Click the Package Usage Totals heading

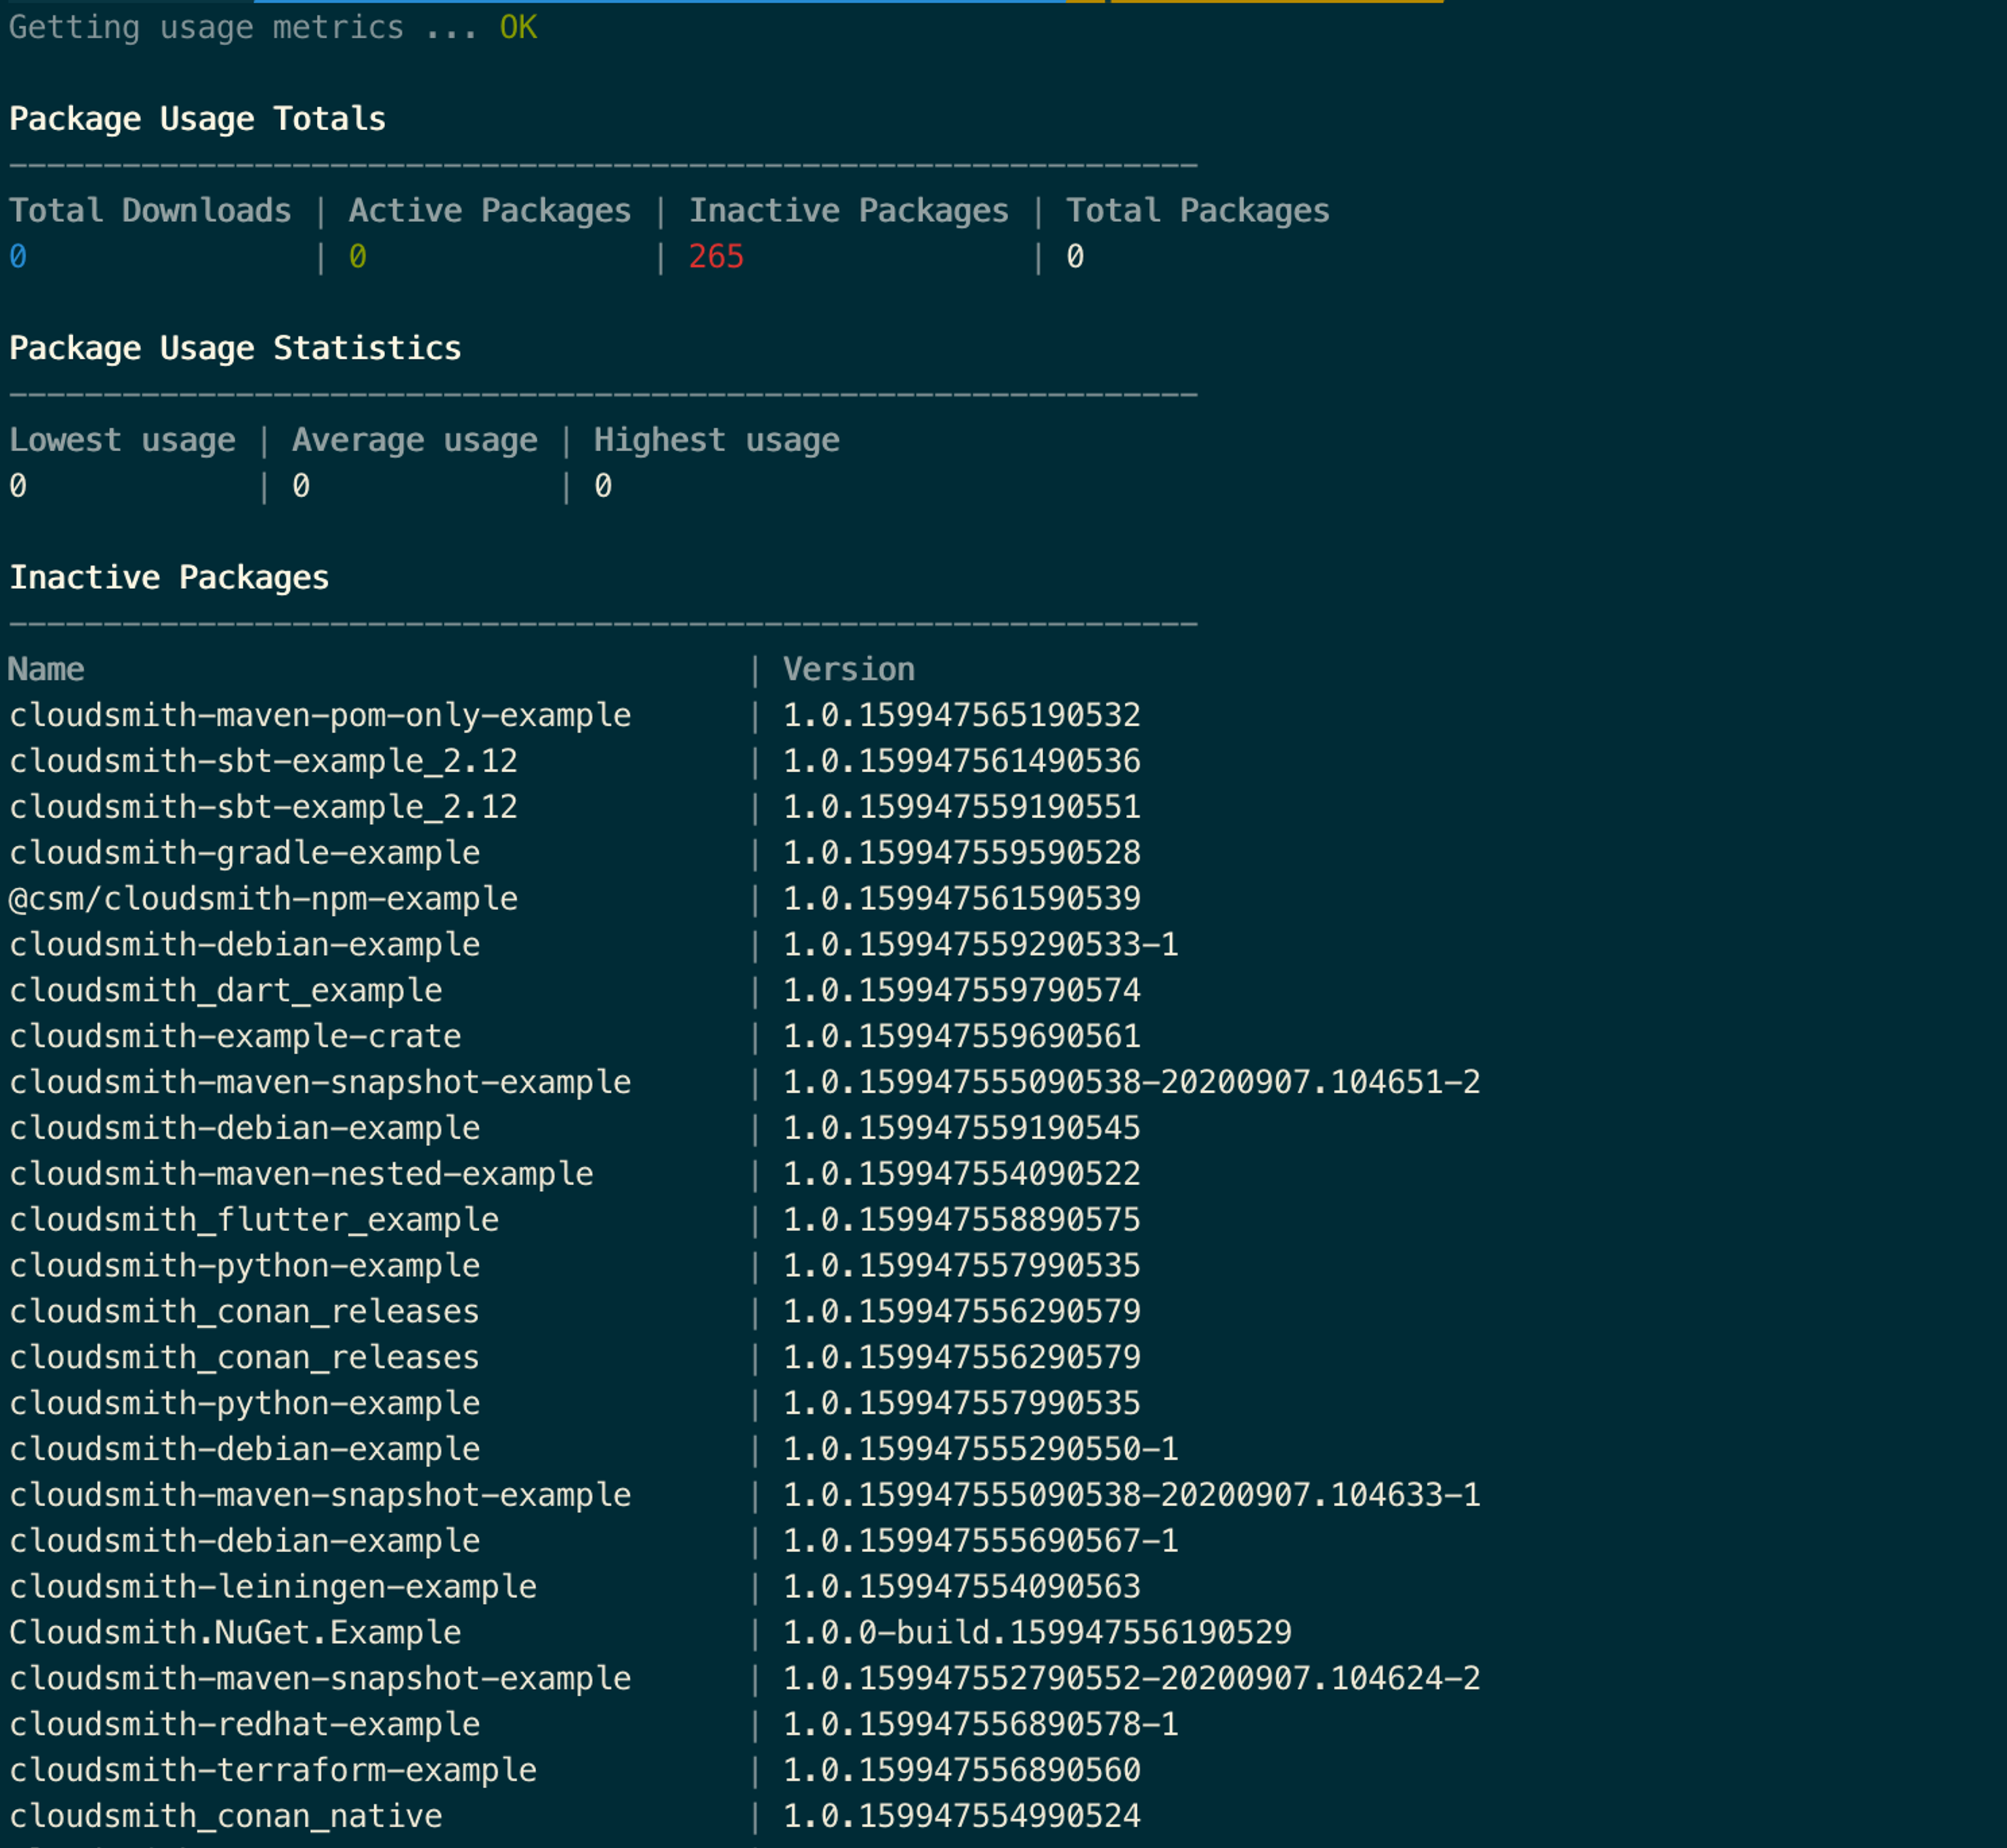[x=197, y=119]
